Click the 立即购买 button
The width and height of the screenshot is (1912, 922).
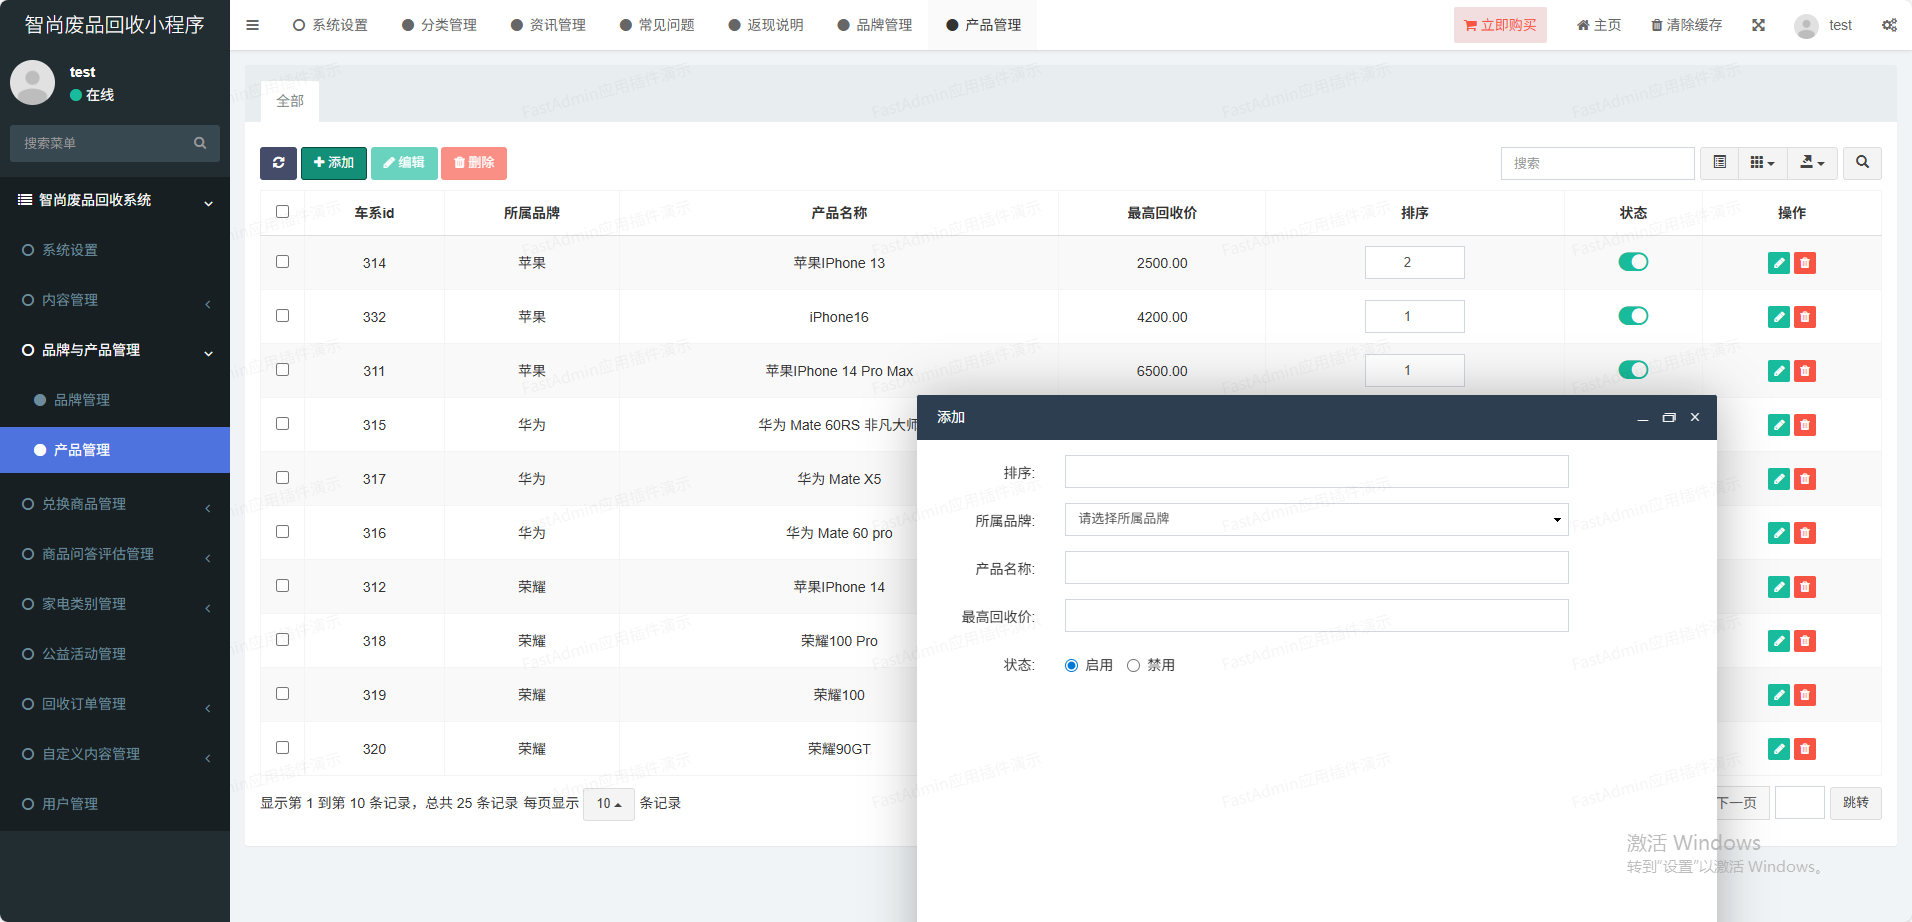[x=1499, y=25]
